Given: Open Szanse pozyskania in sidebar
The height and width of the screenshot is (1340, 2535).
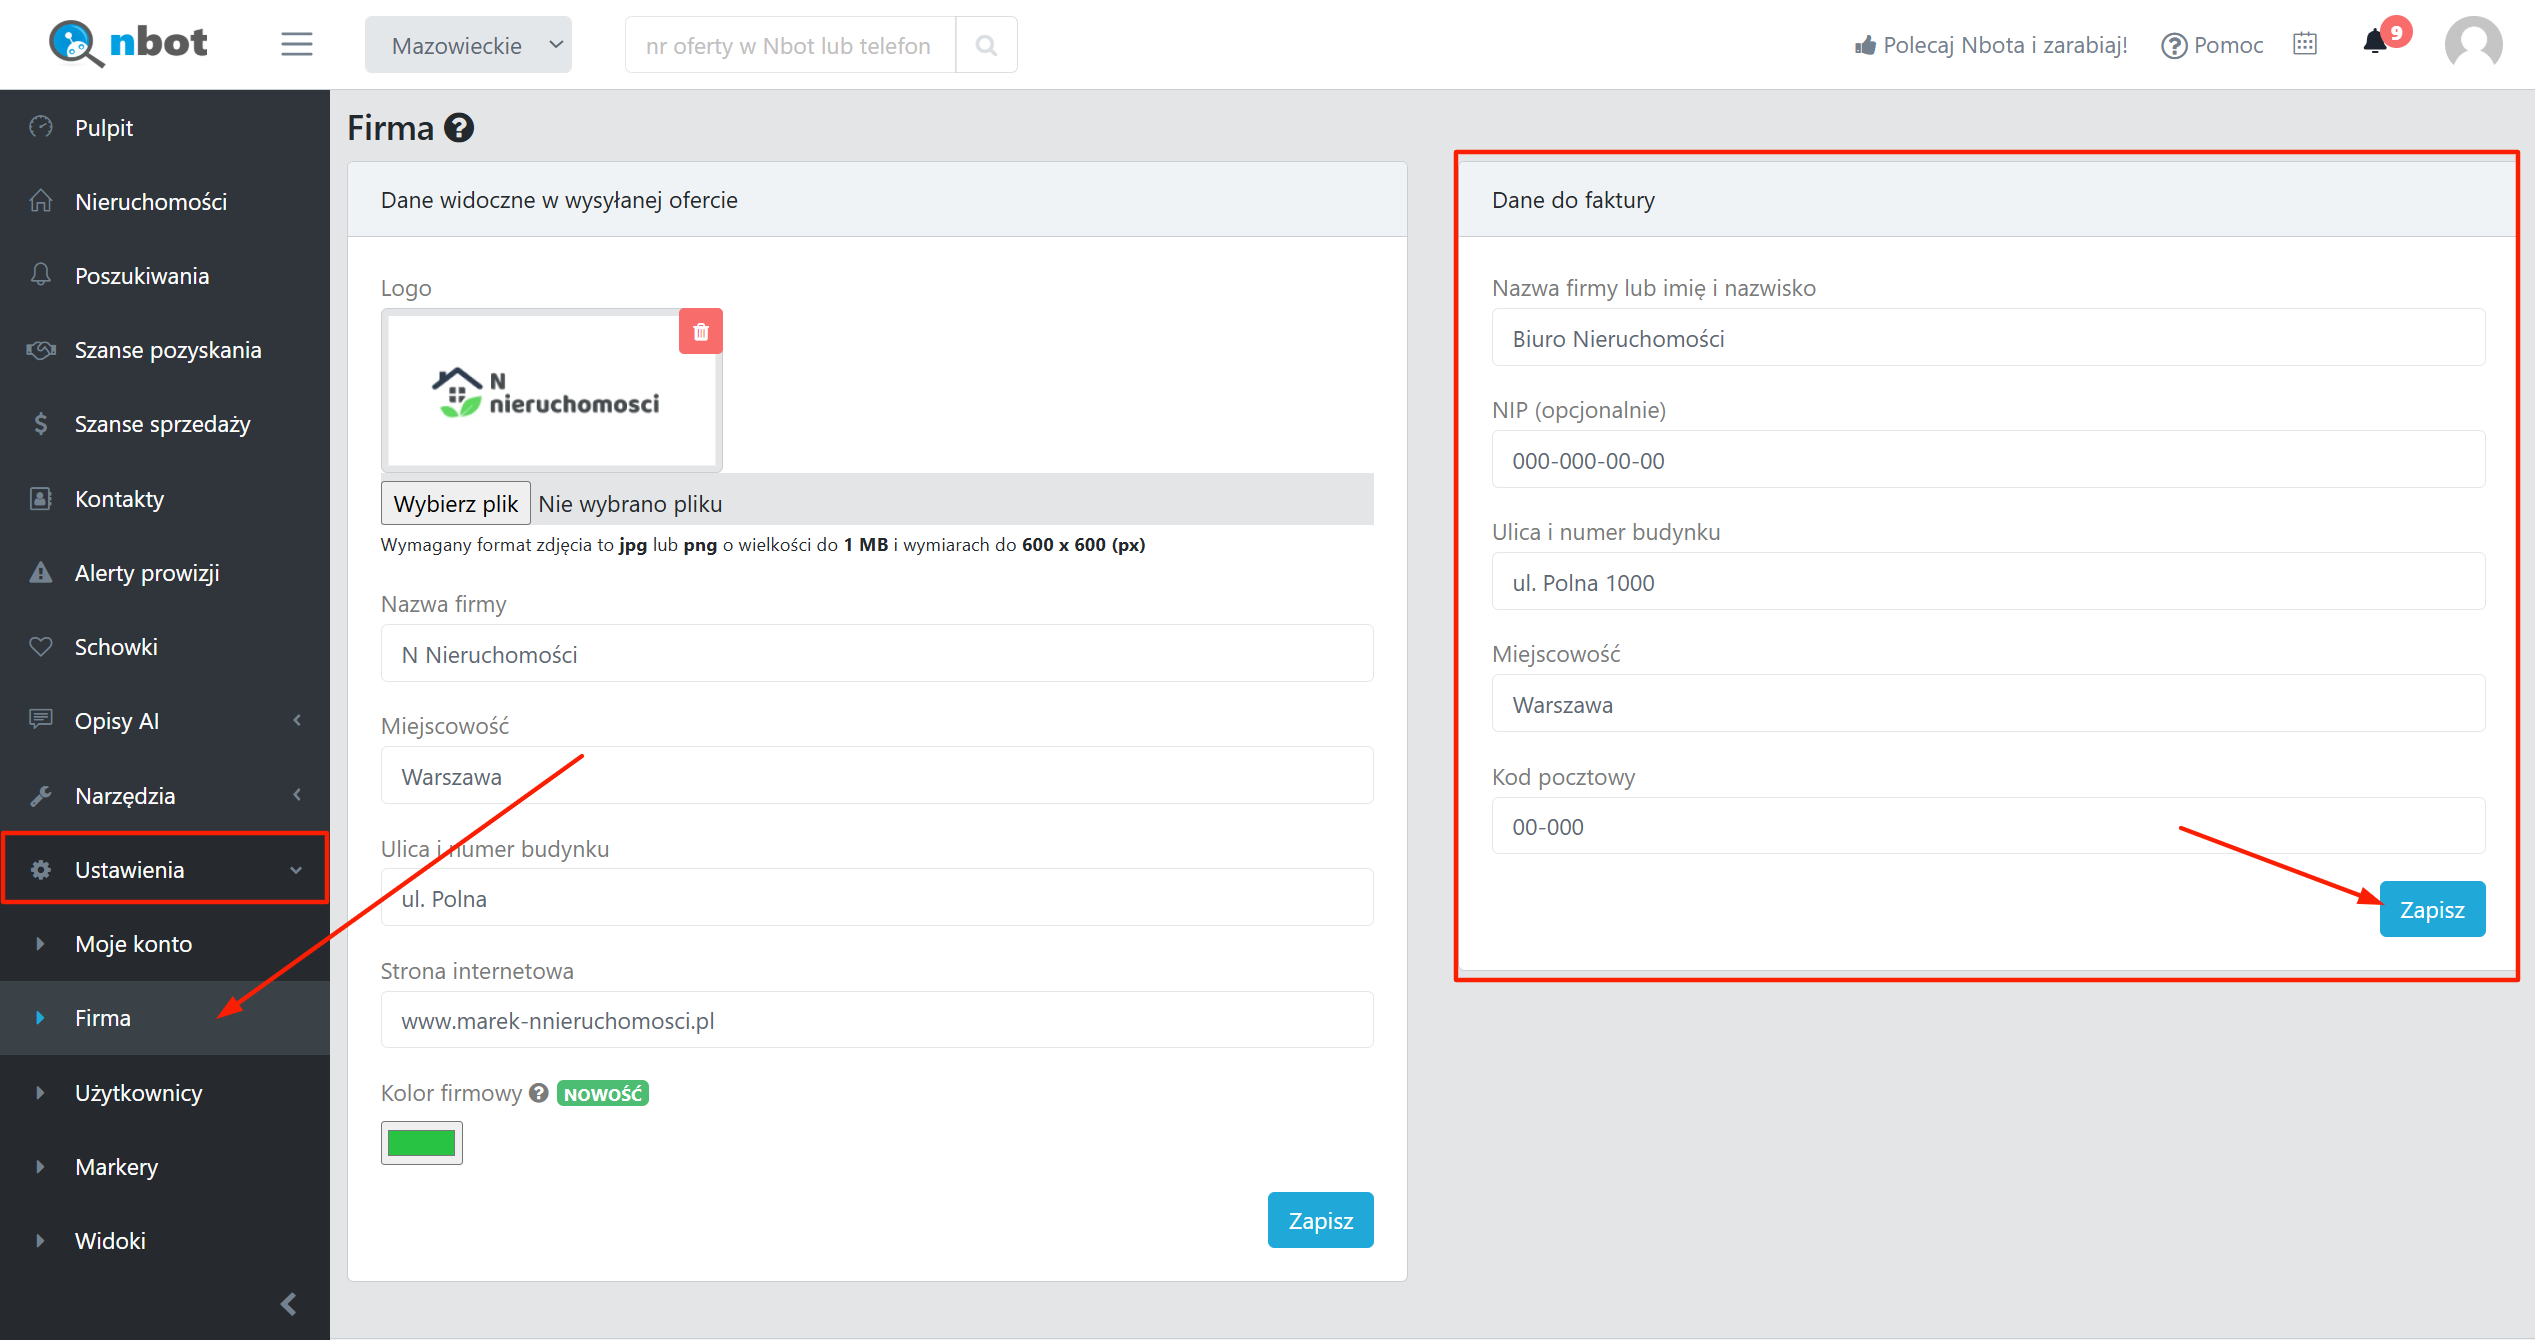Looking at the screenshot, I should [x=167, y=350].
